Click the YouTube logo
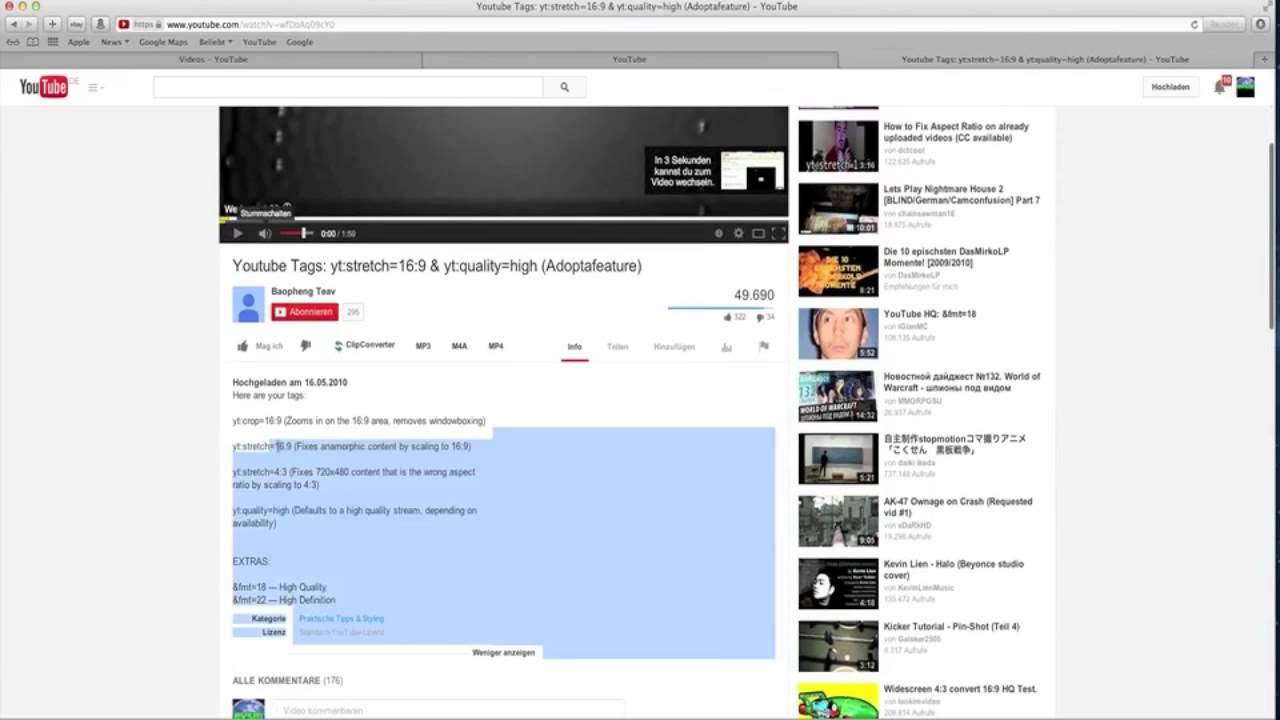 click(43, 87)
